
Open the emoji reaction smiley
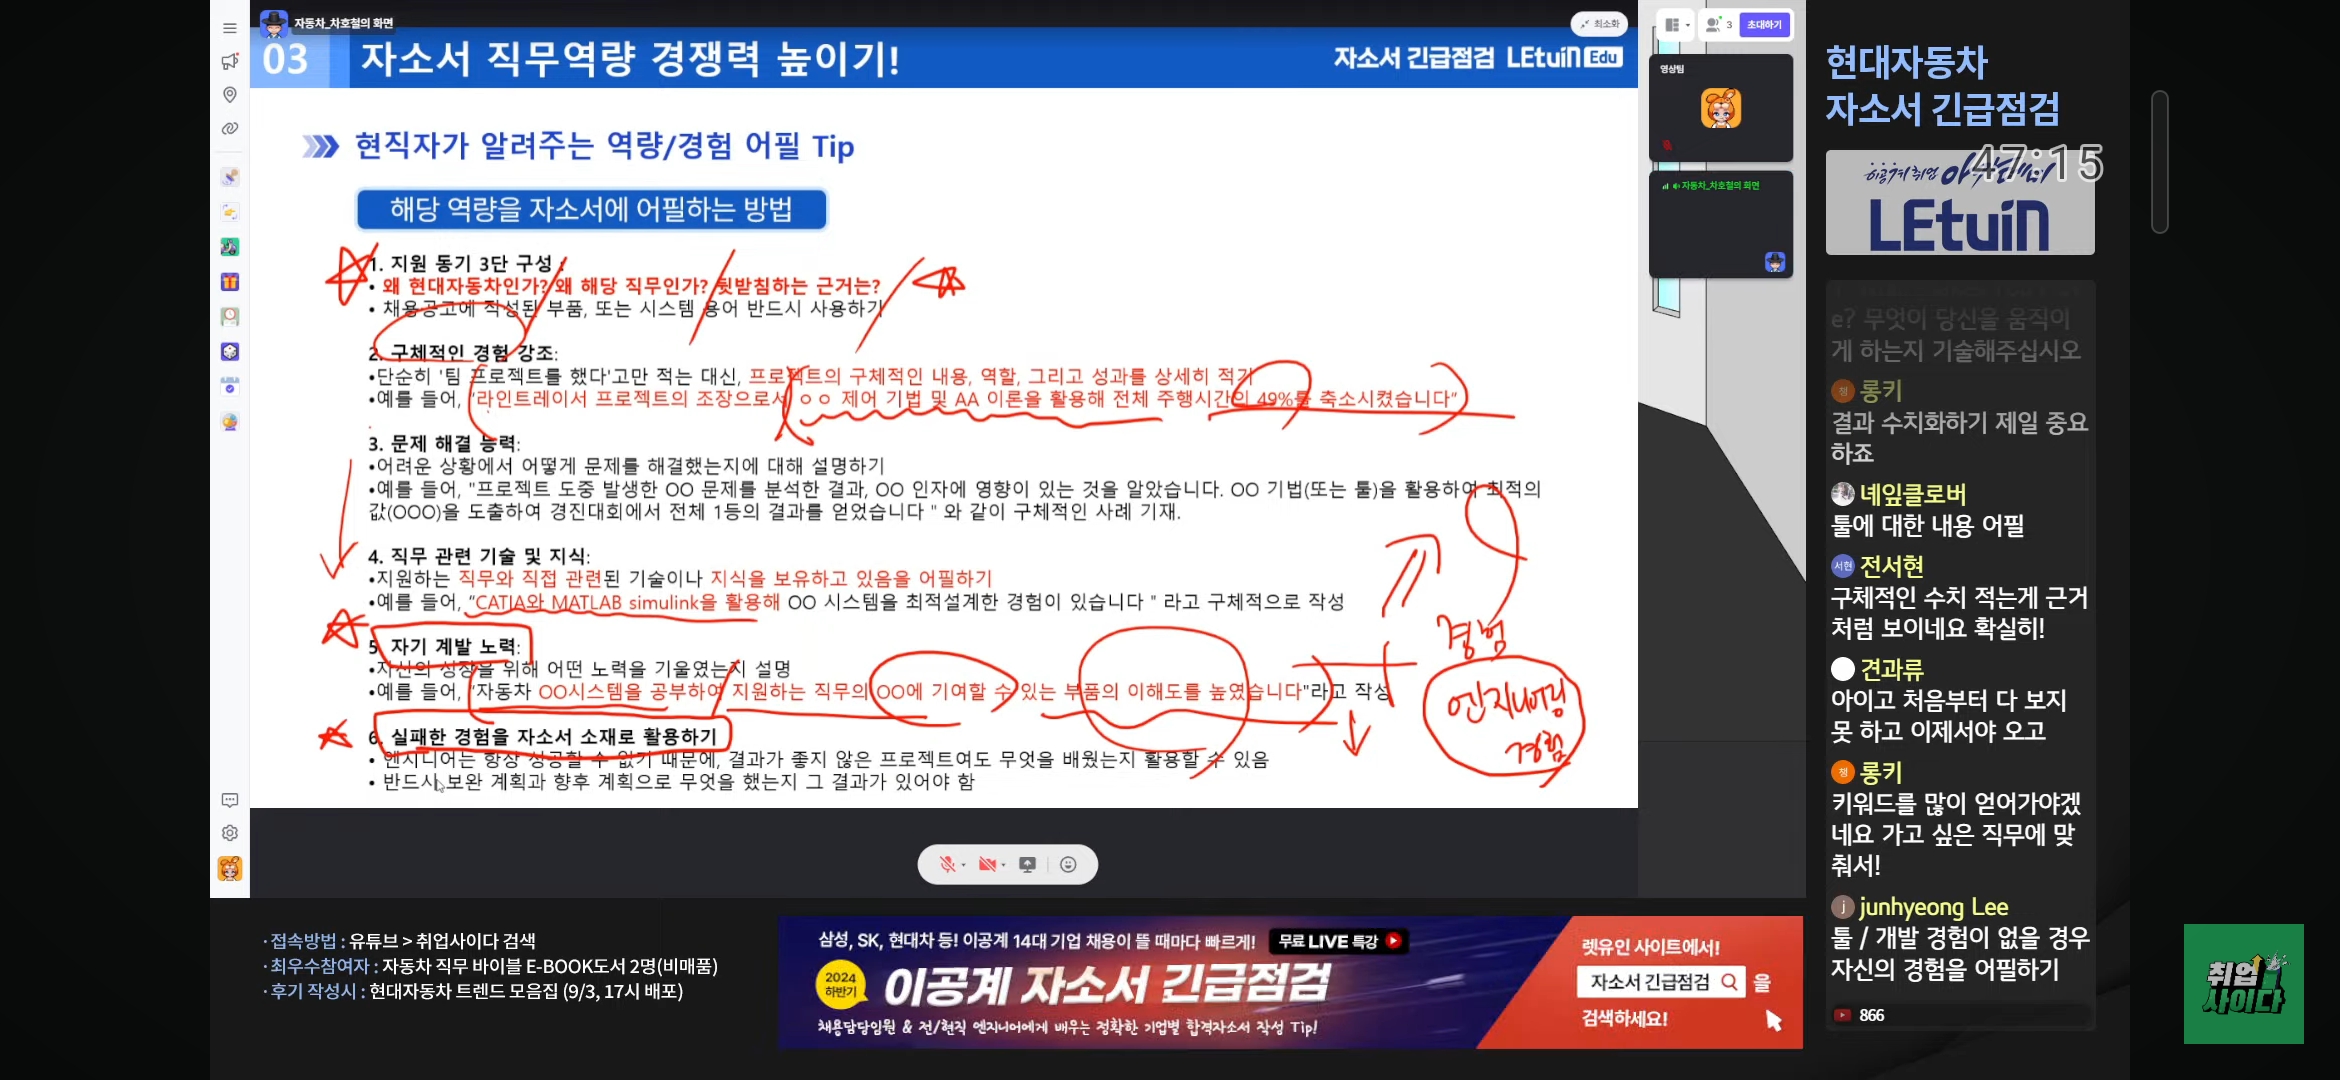coord(1068,864)
